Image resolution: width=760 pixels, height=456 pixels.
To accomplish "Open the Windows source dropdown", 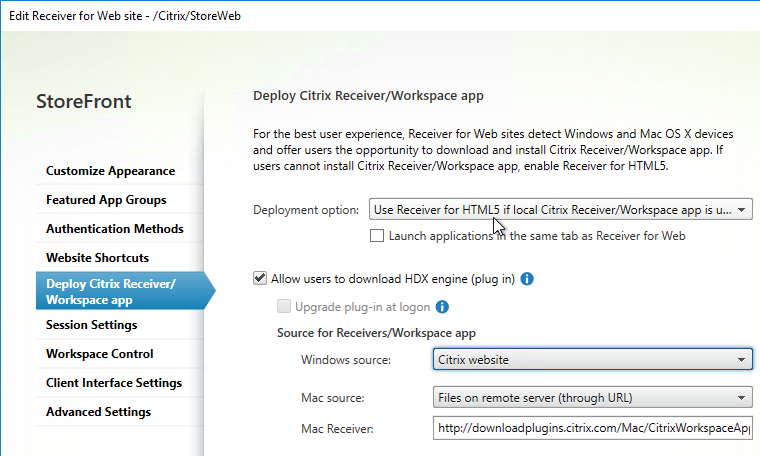I will click(x=593, y=360).
